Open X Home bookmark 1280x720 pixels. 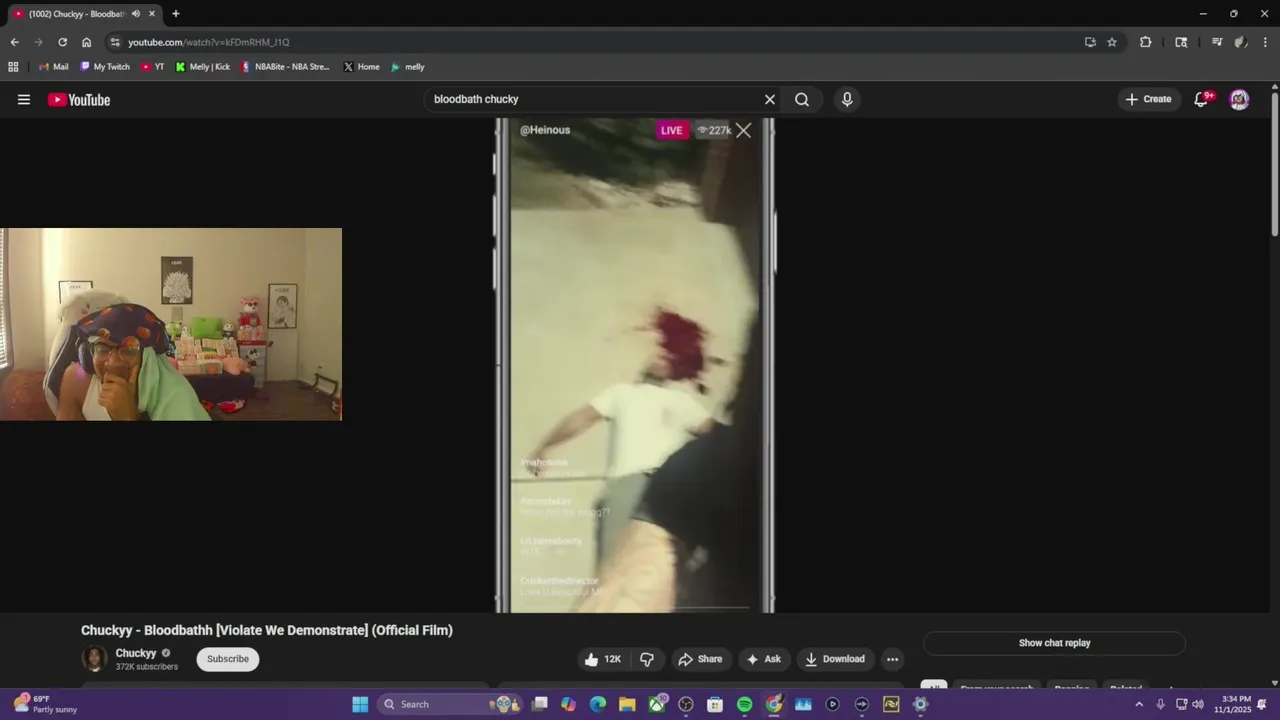361,67
